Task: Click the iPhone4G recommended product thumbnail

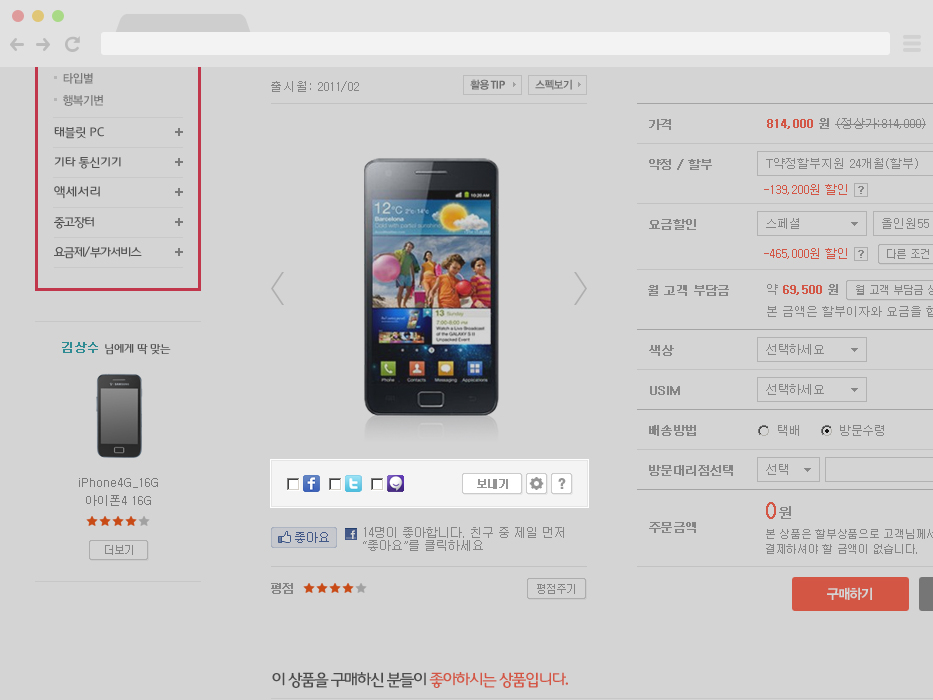Action: 119,415
